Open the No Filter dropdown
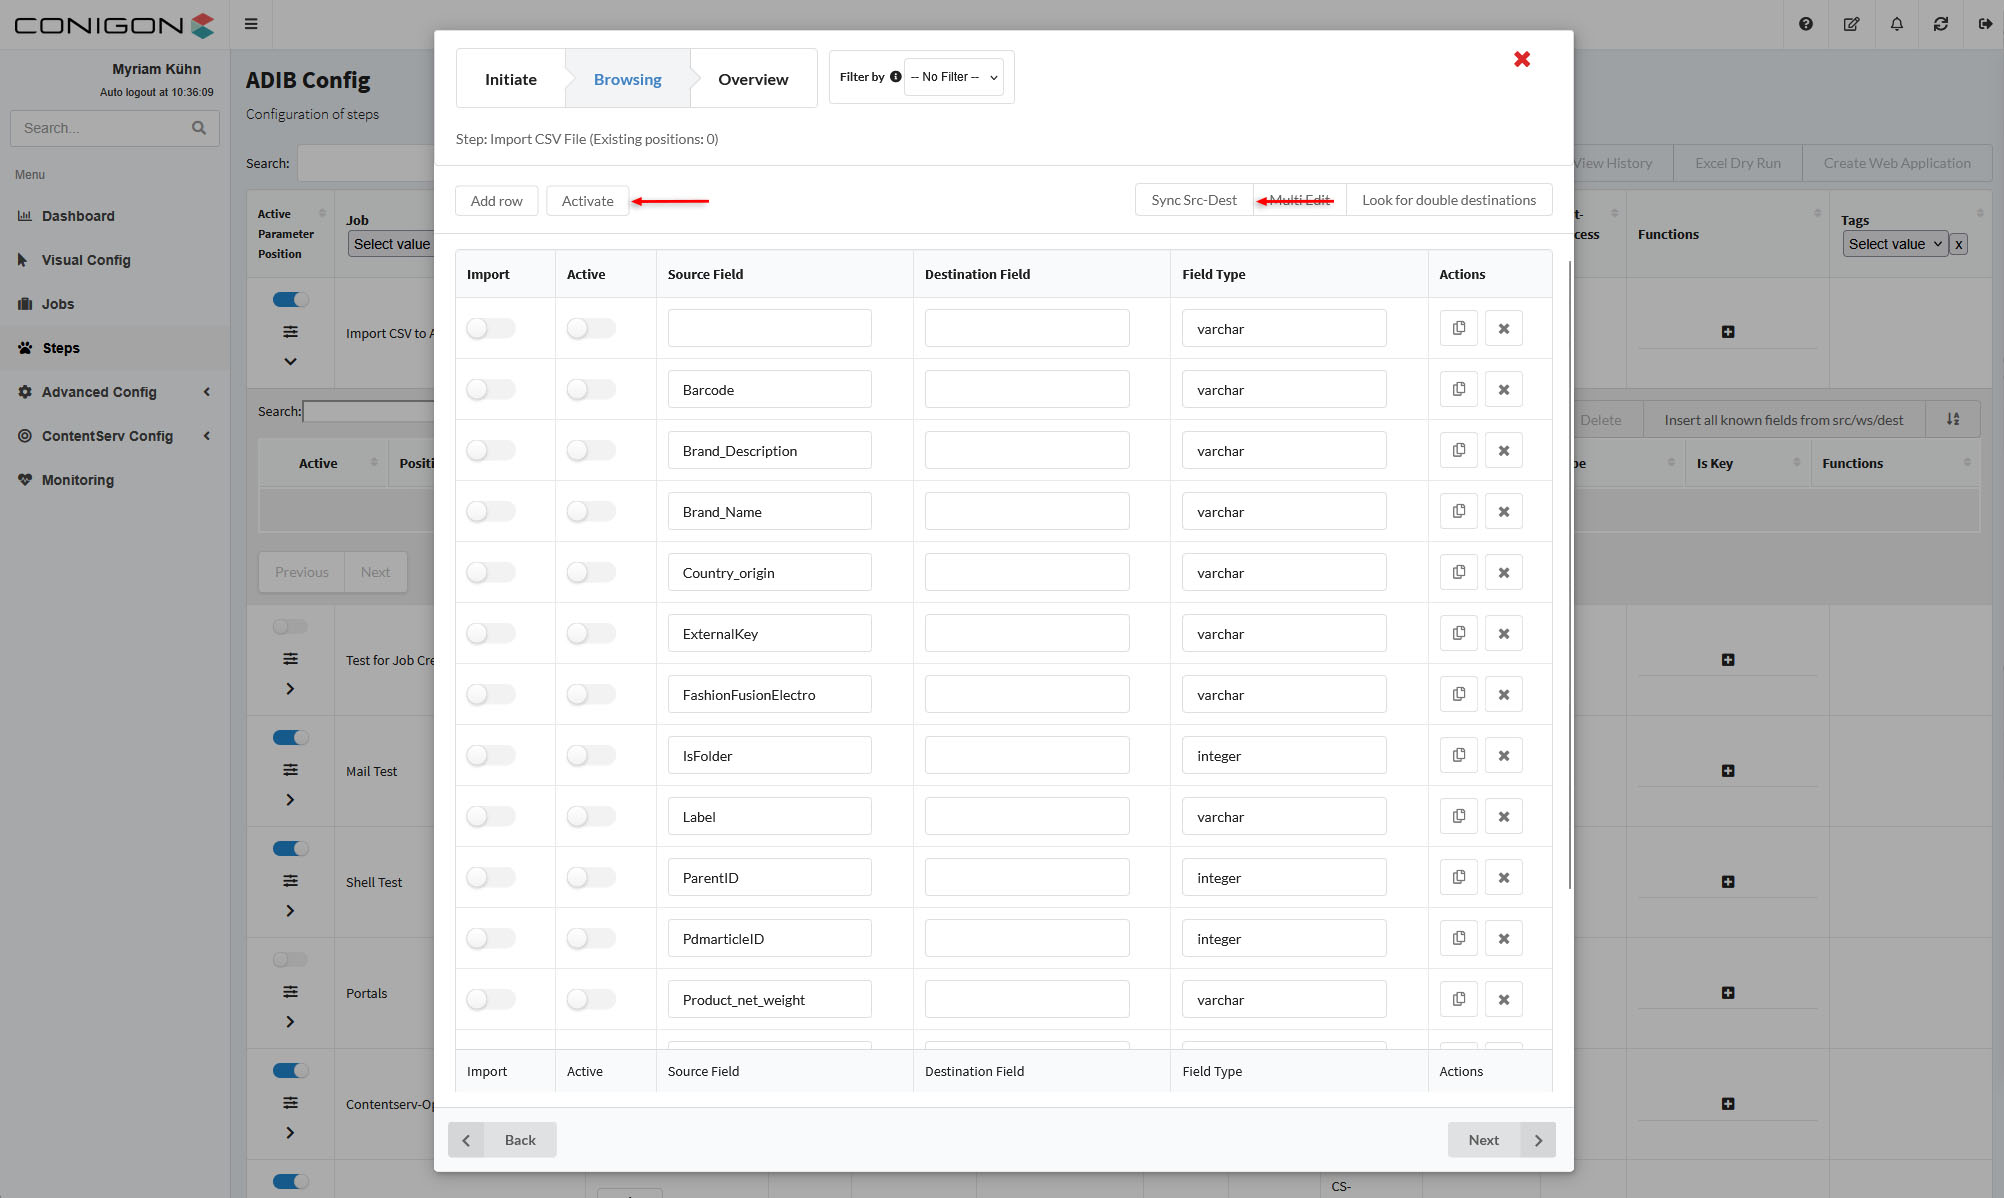Viewport: 2004px width, 1198px height. click(953, 77)
